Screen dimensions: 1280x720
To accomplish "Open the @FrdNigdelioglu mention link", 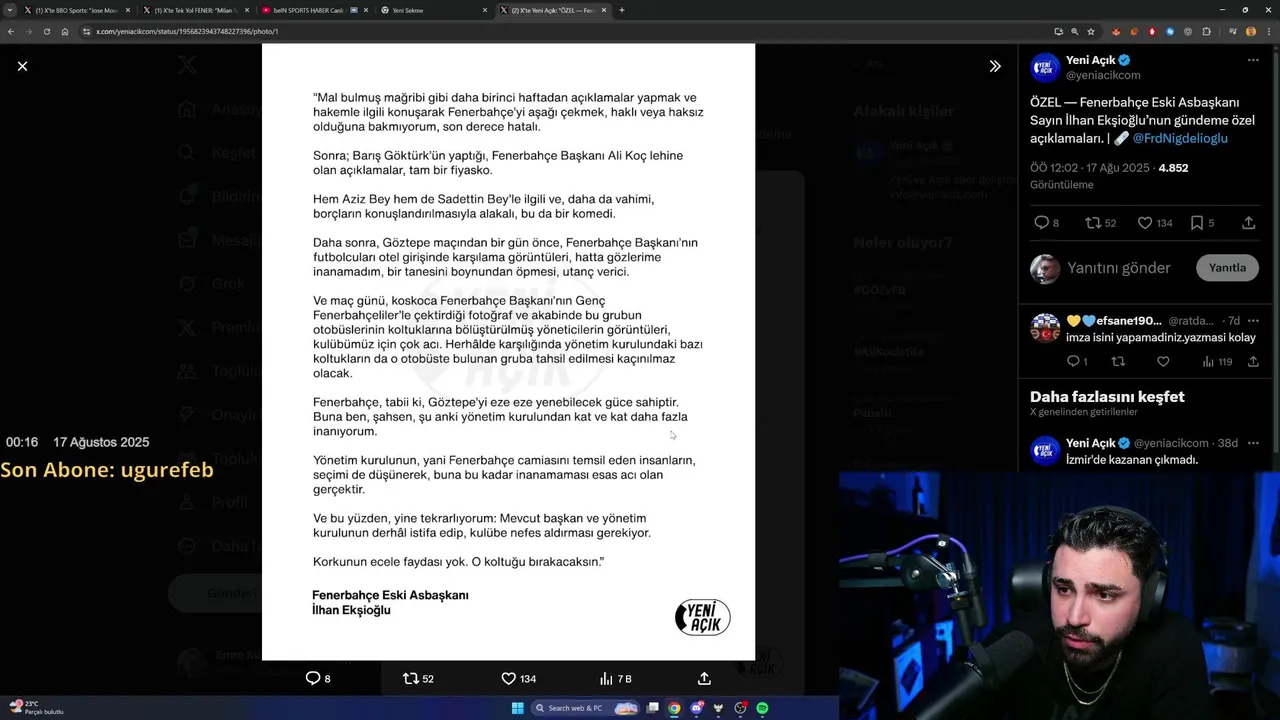I will pyautogui.click(x=1180, y=138).
